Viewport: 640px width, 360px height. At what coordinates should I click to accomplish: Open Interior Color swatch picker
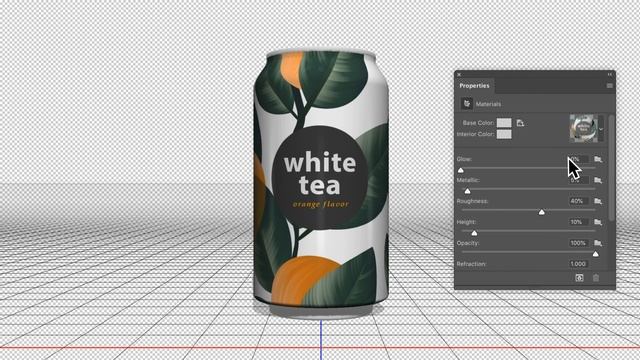(504, 134)
